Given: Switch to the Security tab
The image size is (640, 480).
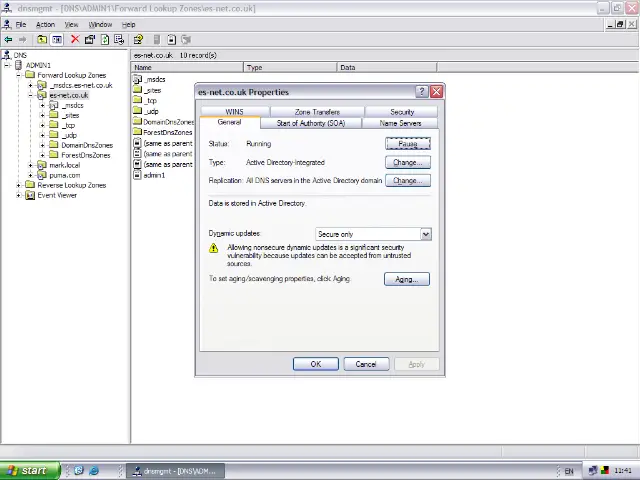Looking at the screenshot, I should point(402,112).
